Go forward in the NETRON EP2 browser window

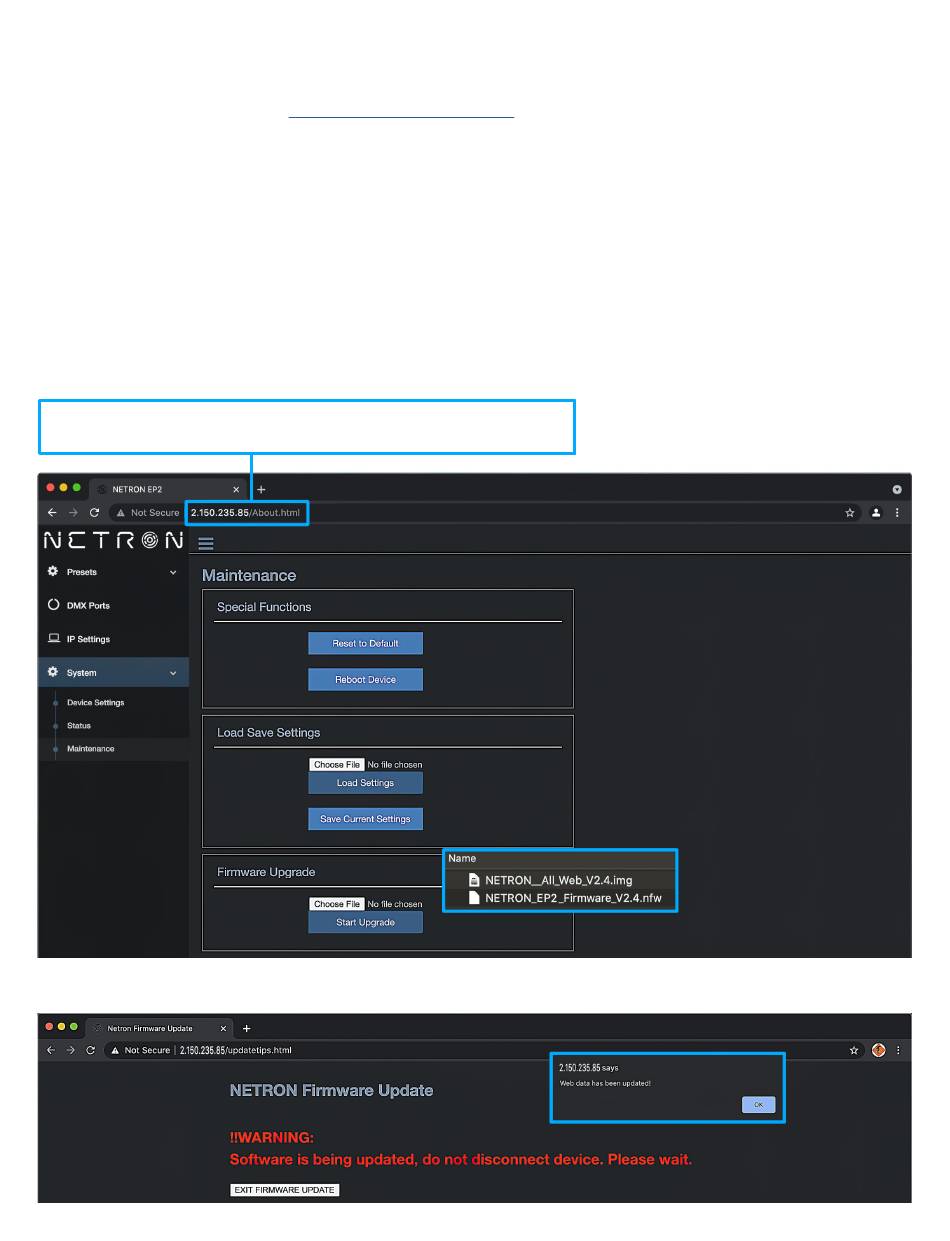73,512
